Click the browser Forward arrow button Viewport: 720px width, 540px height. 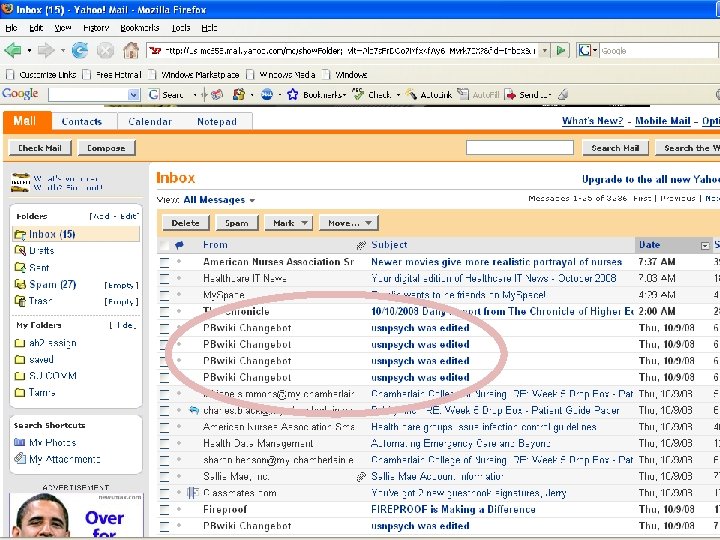[46, 50]
